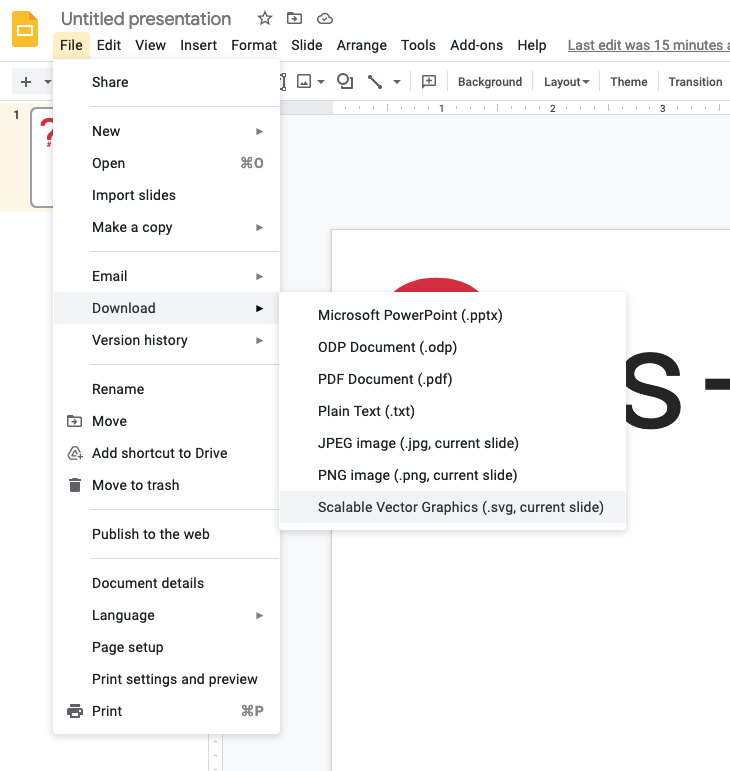Click the Untitled presentation title field
The height and width of the screenshot is (771, 730).
tap(146, 19)
